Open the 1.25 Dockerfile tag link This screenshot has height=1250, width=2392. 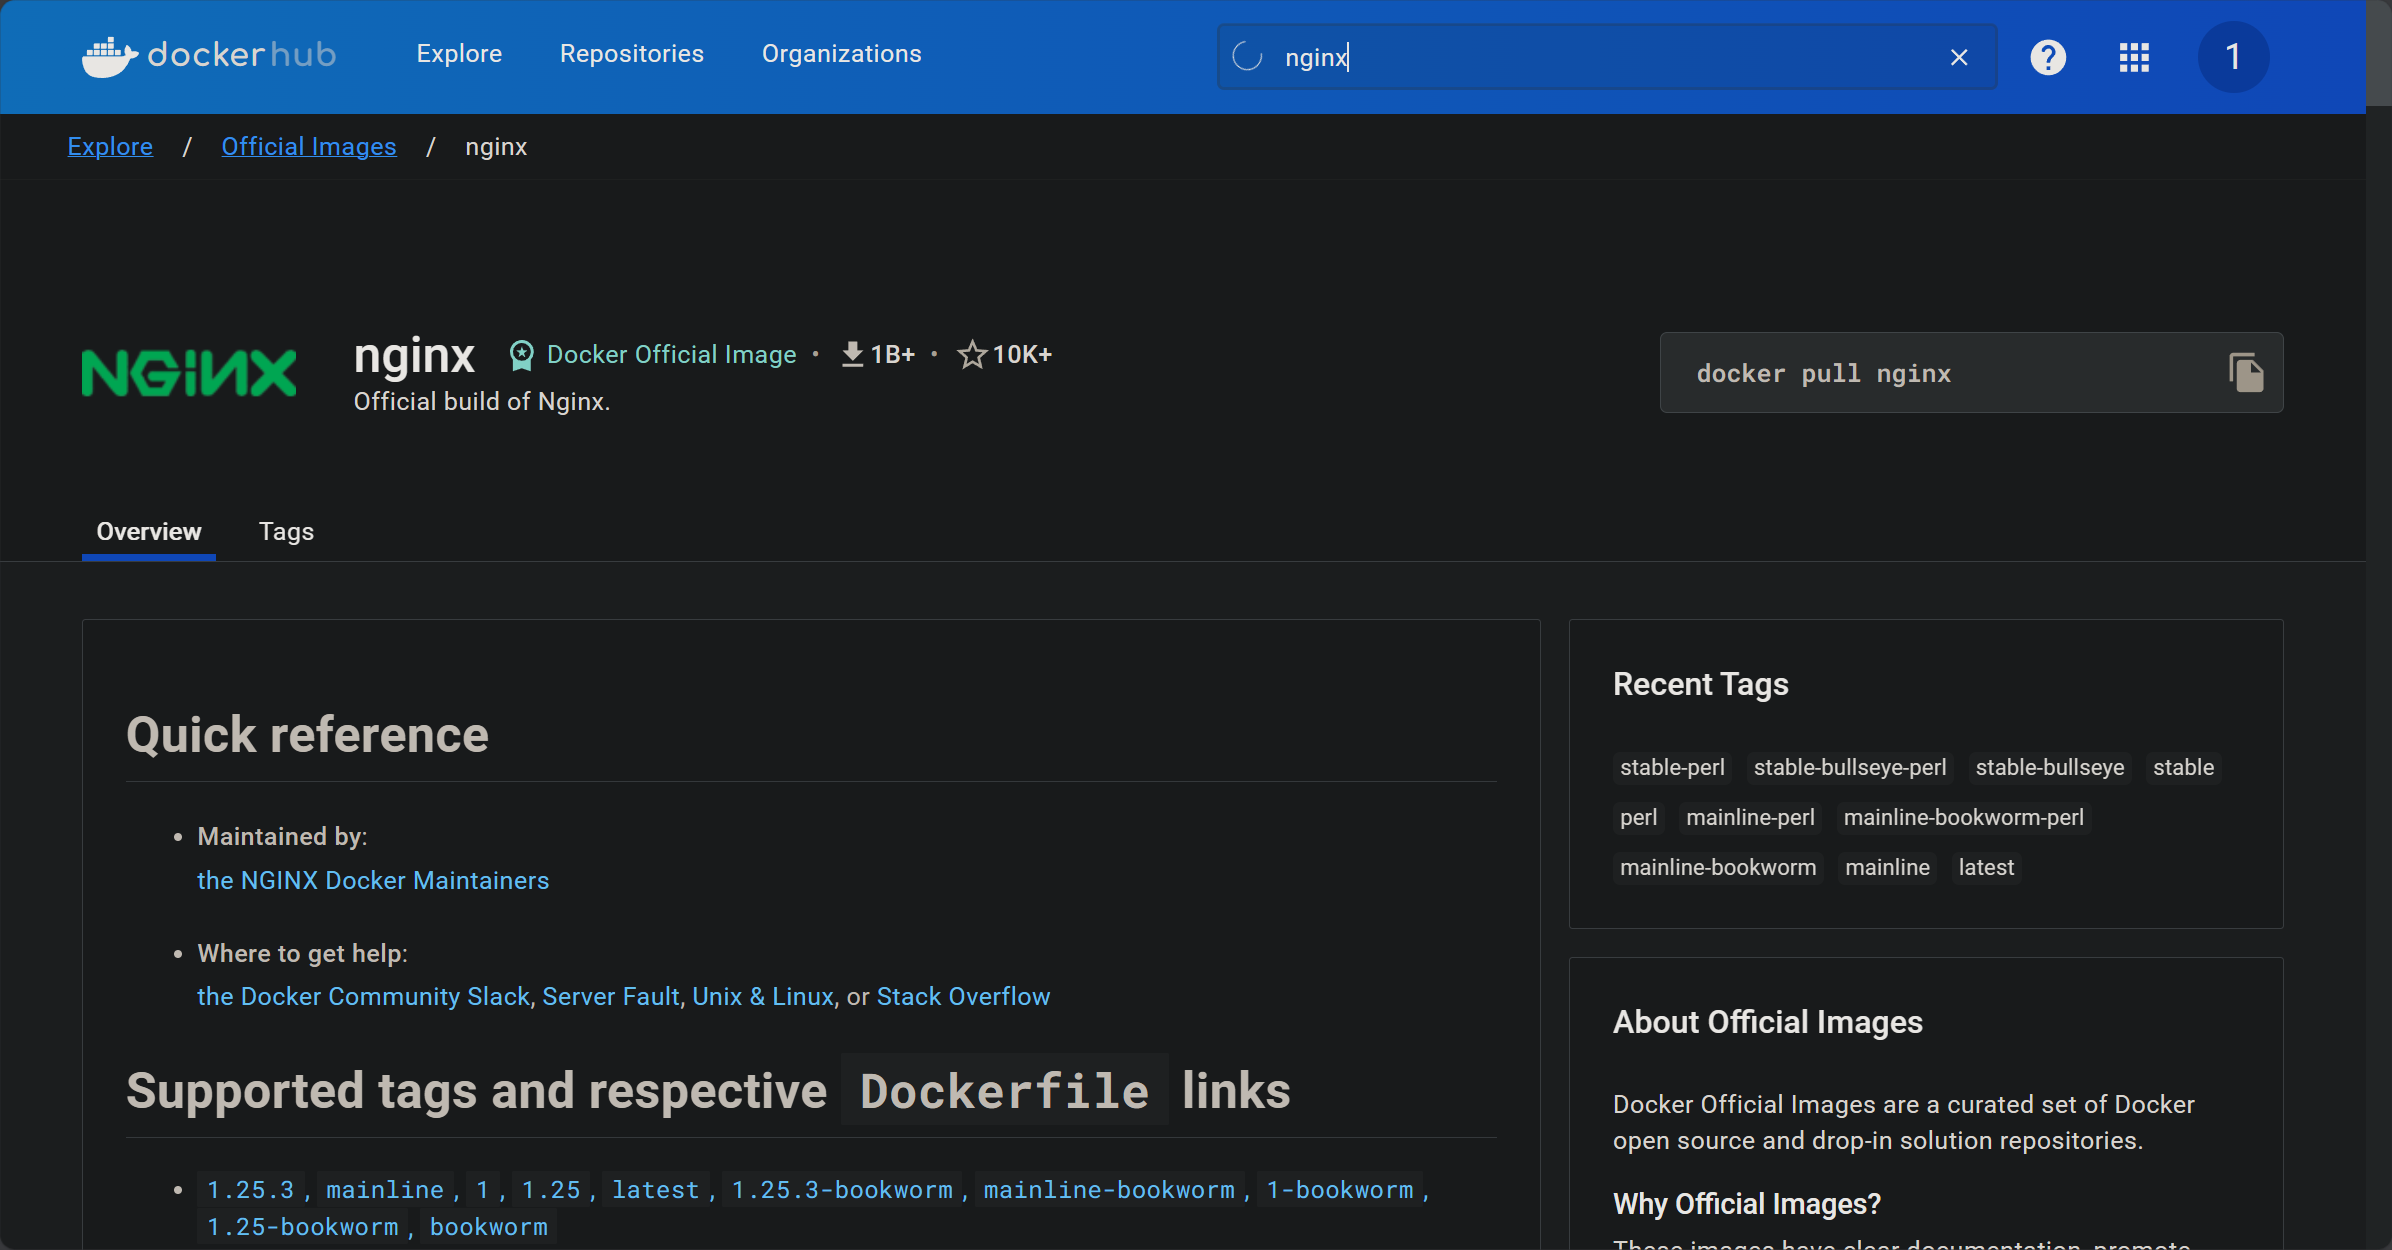(551, 1190)
